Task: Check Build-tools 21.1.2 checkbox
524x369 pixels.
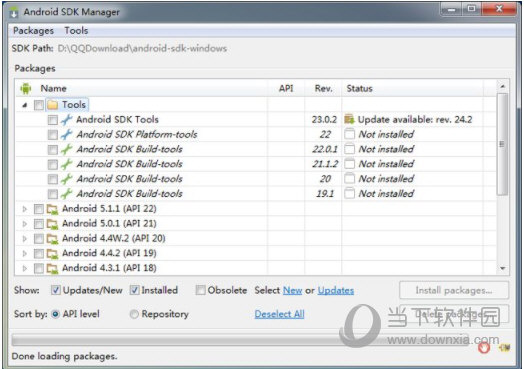Action: [52, 164]
